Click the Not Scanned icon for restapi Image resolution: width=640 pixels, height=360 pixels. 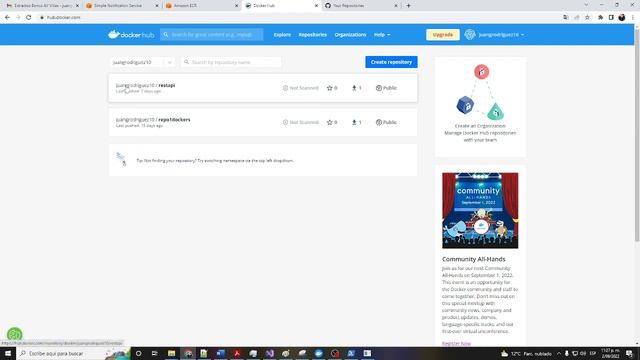point(285,88)
